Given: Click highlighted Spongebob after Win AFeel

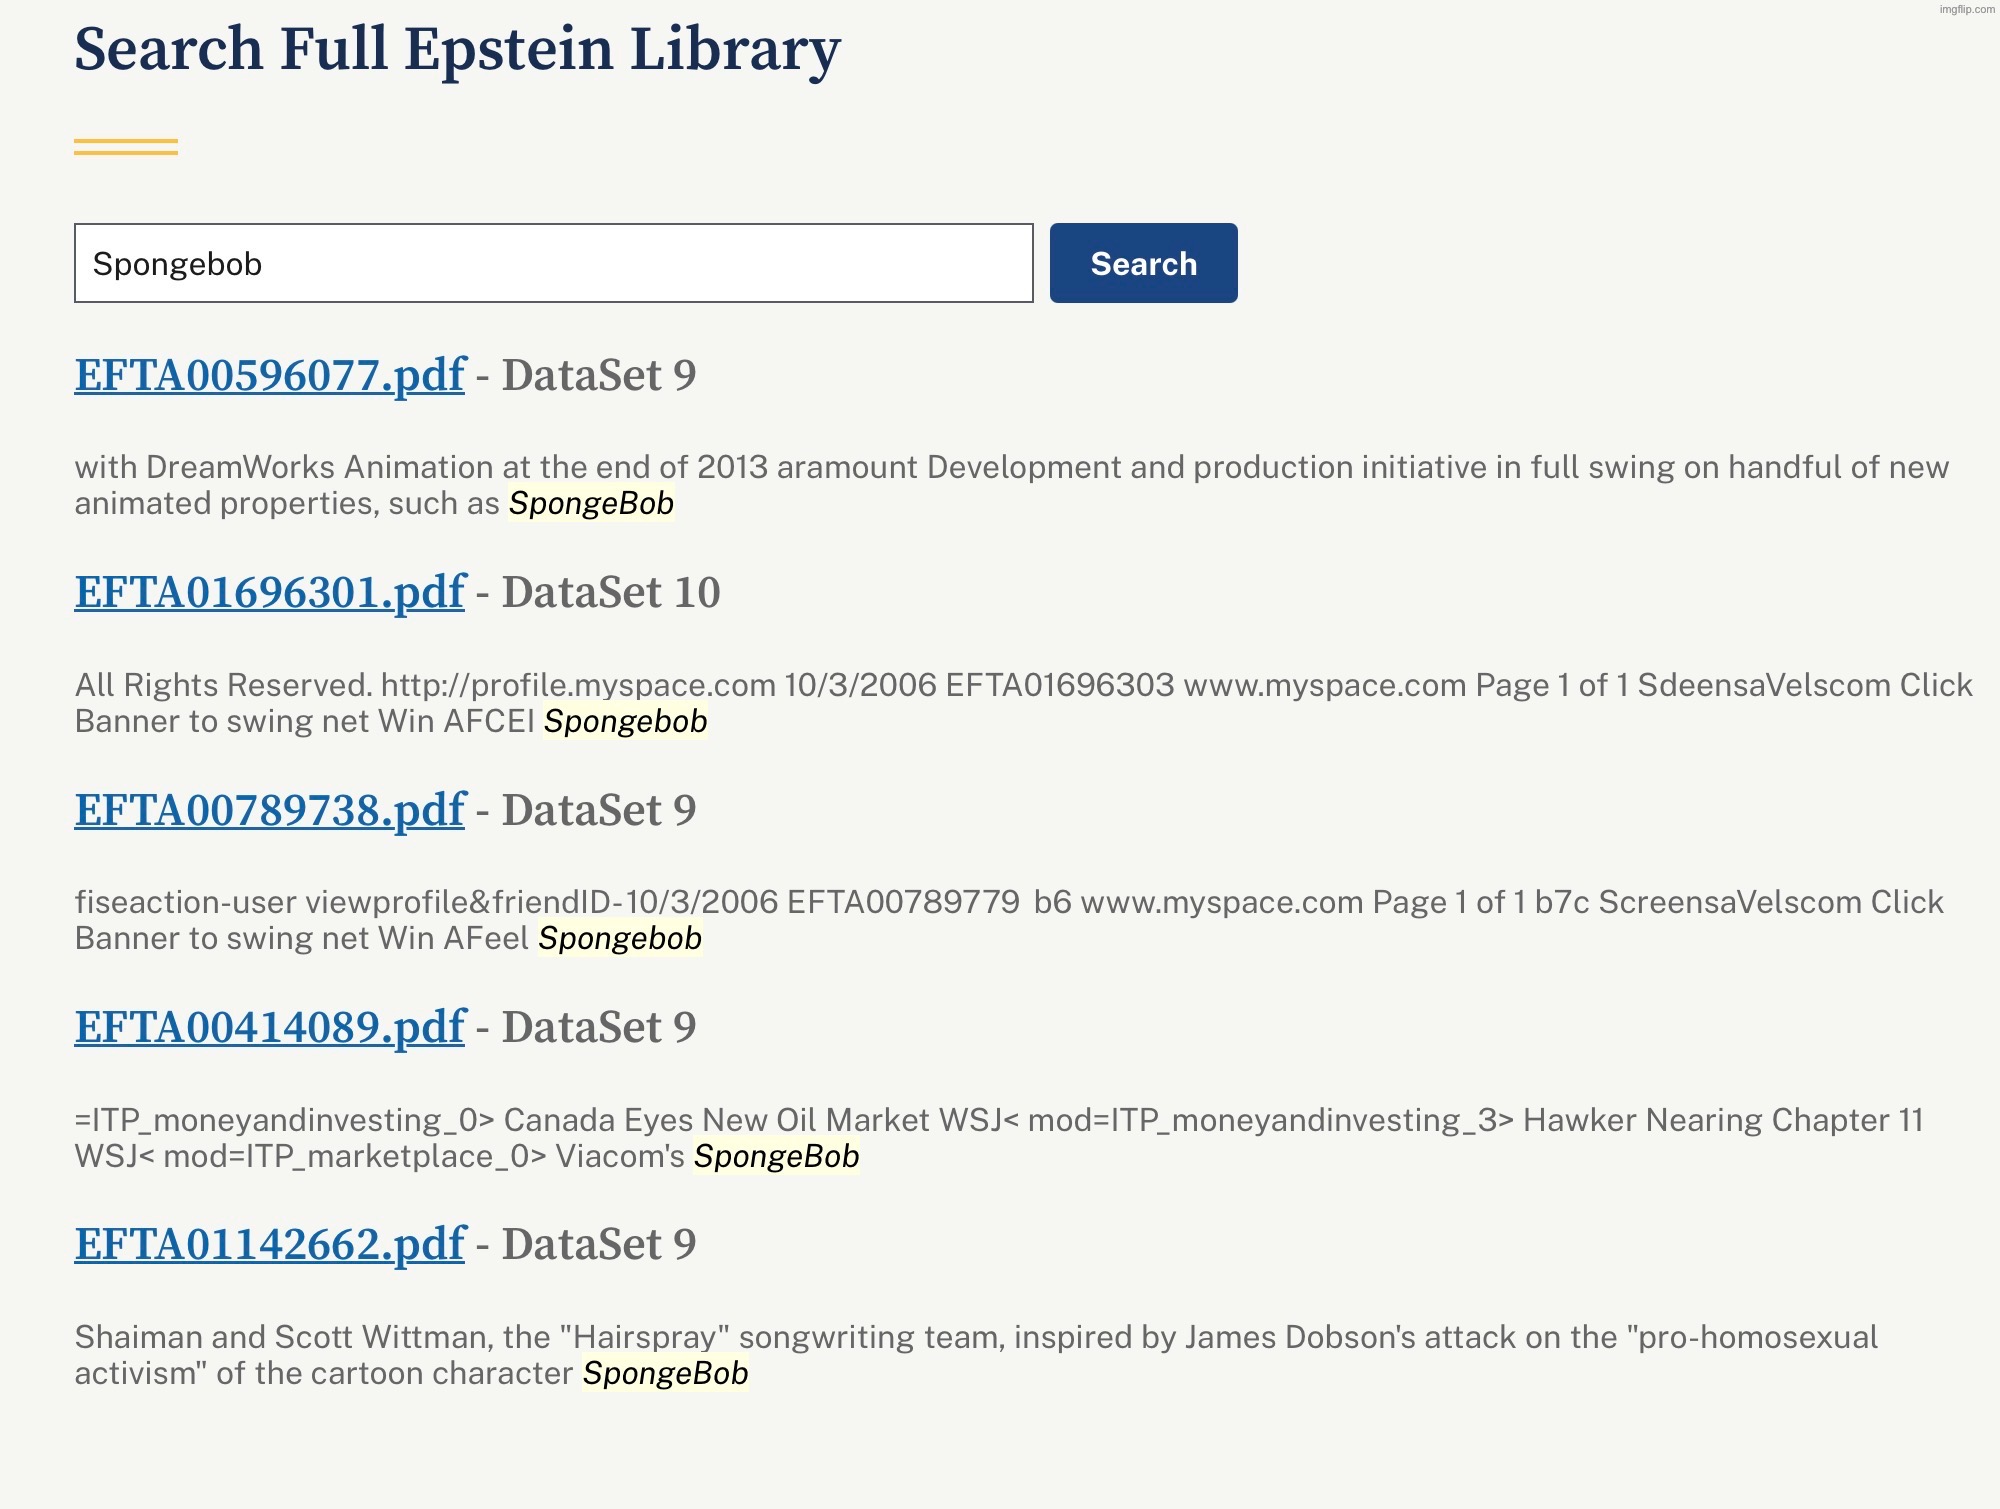Looking at the screenshot, I should tap(620, 938).
